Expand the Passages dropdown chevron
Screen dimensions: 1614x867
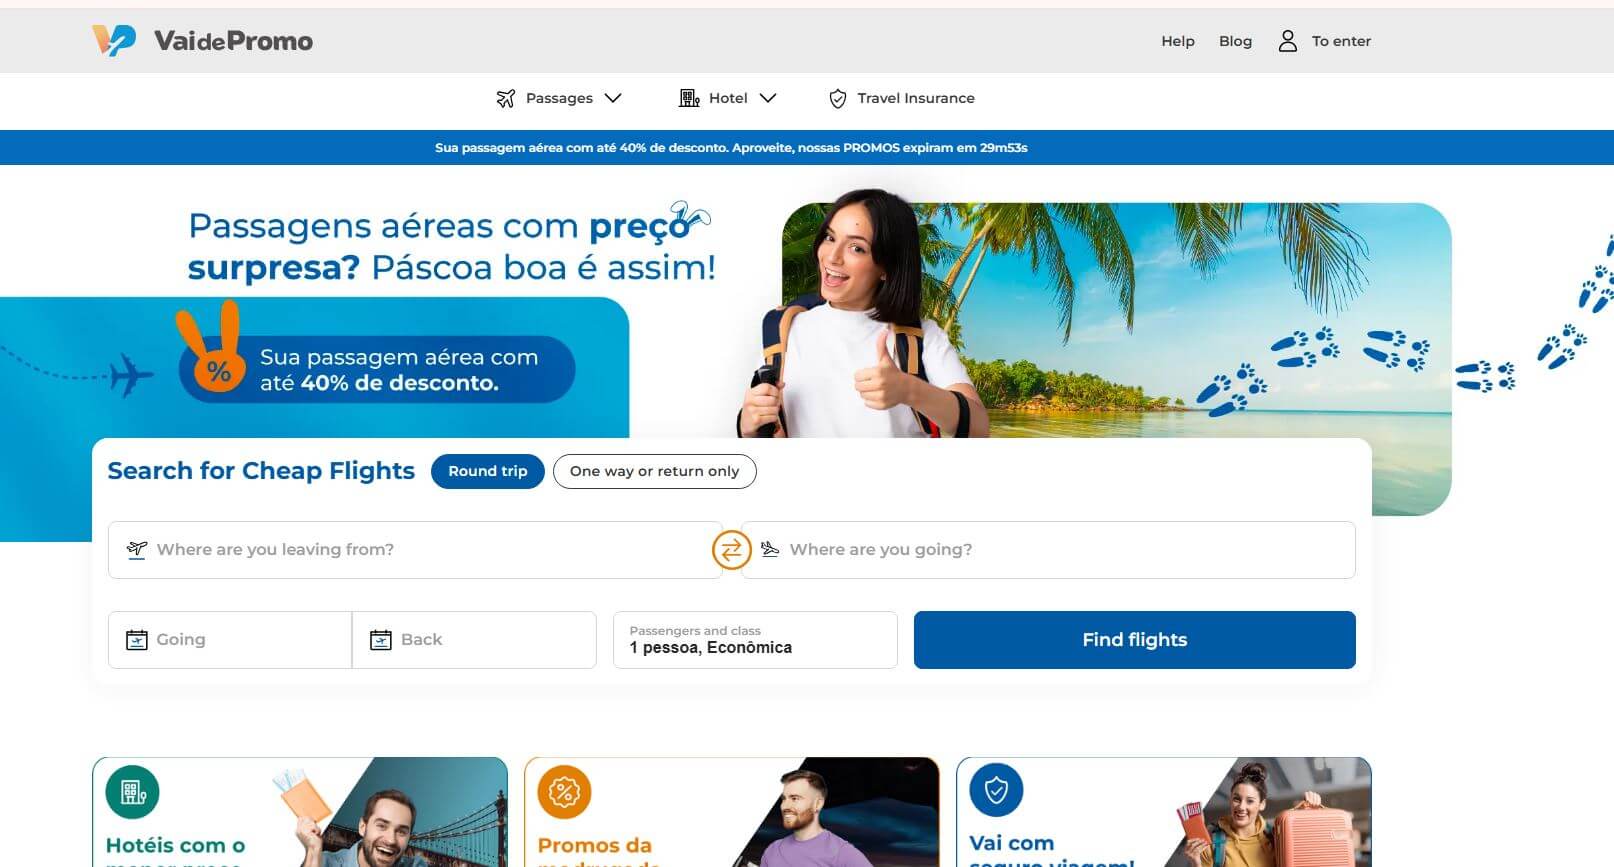pyautogui.click(x=613, y=98)
